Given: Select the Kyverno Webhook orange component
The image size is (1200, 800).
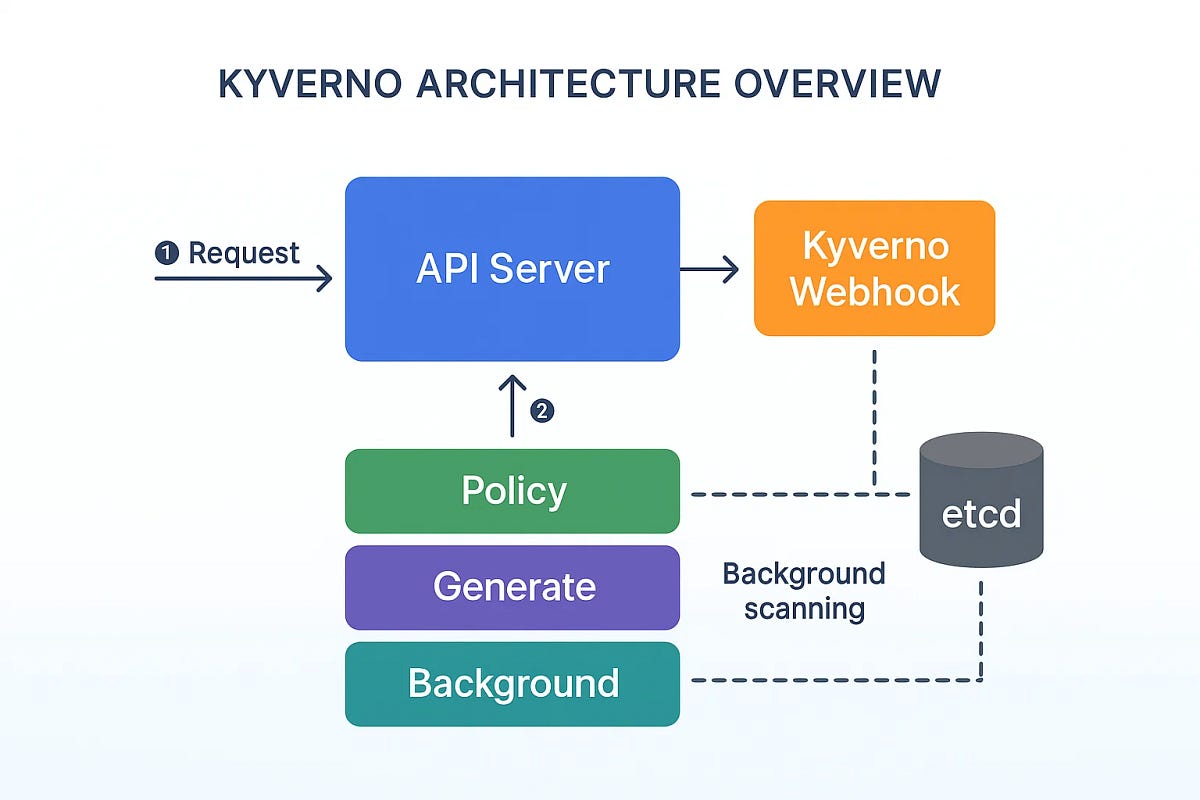Looking at the screenshot, I should pyautogui.click(x=874, y=267).
